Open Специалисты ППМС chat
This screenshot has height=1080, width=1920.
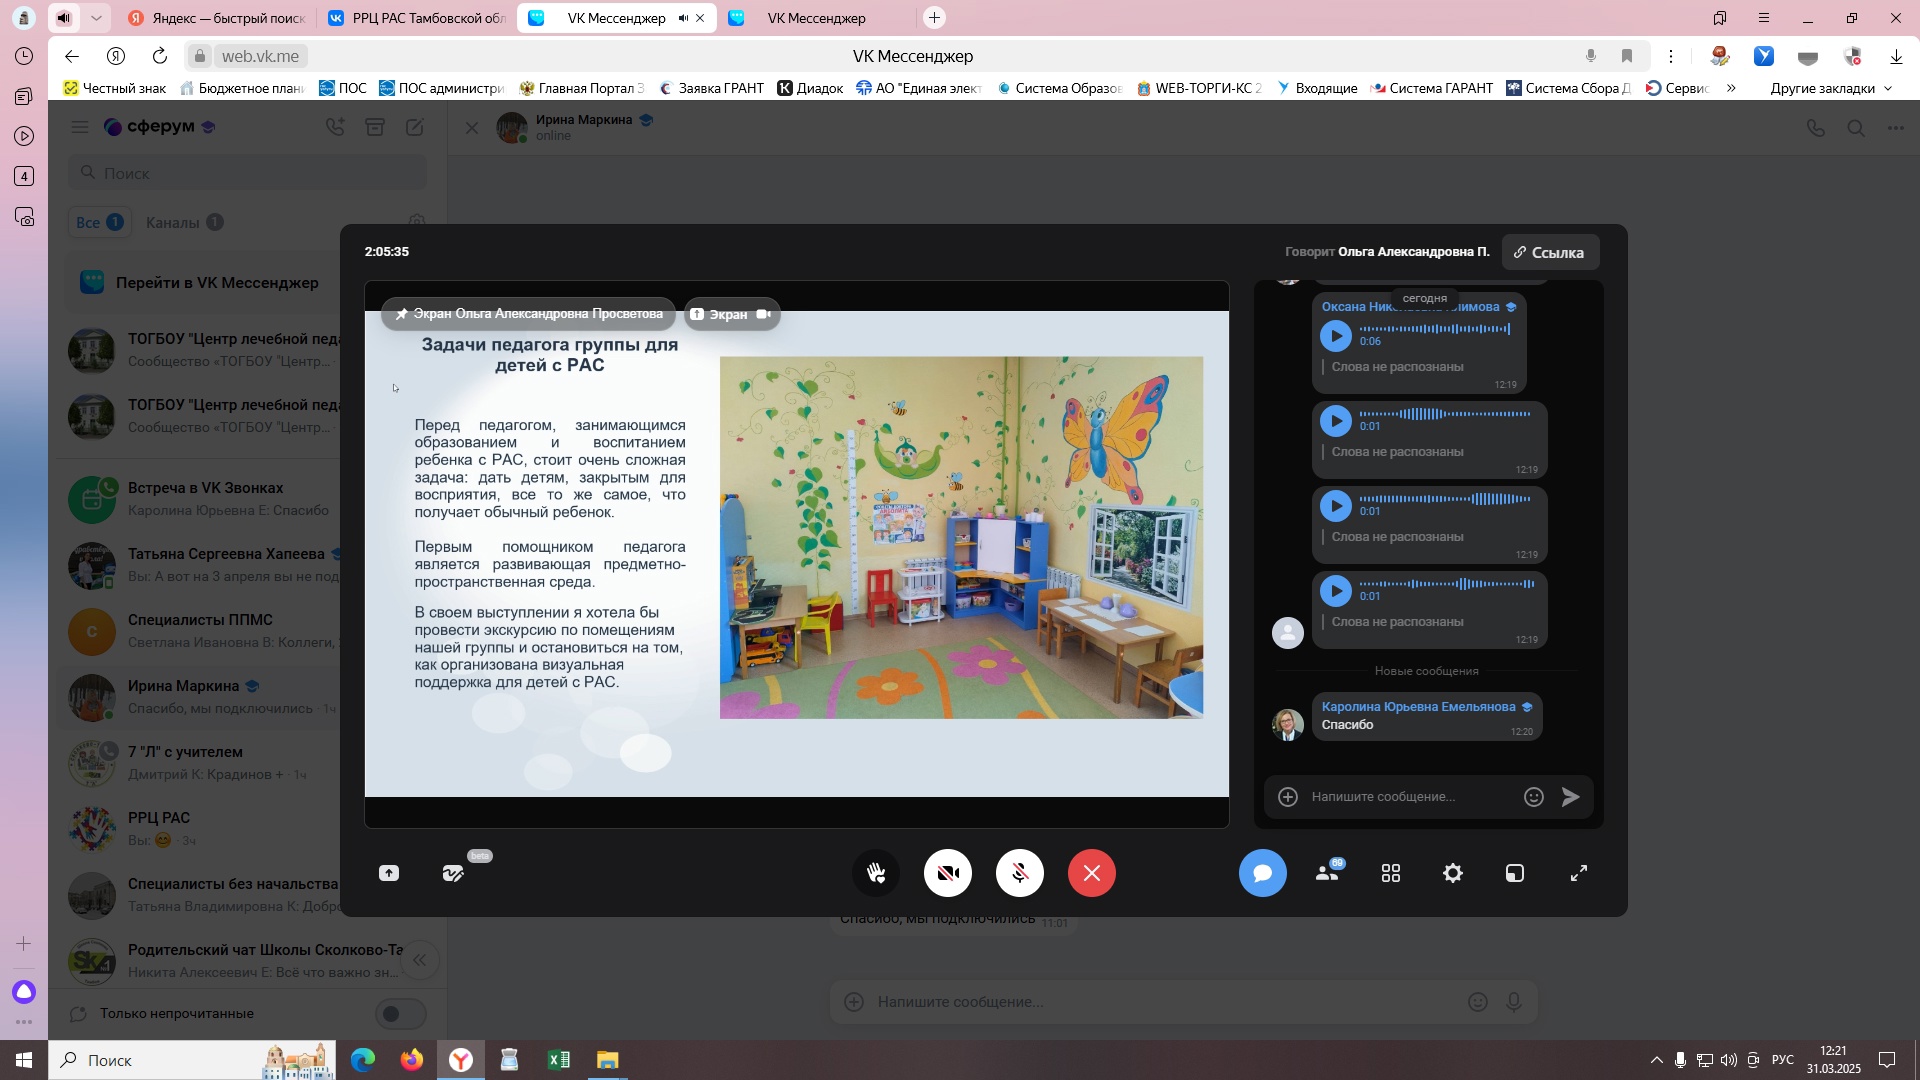pyautogui.click(x=200, y=631)
